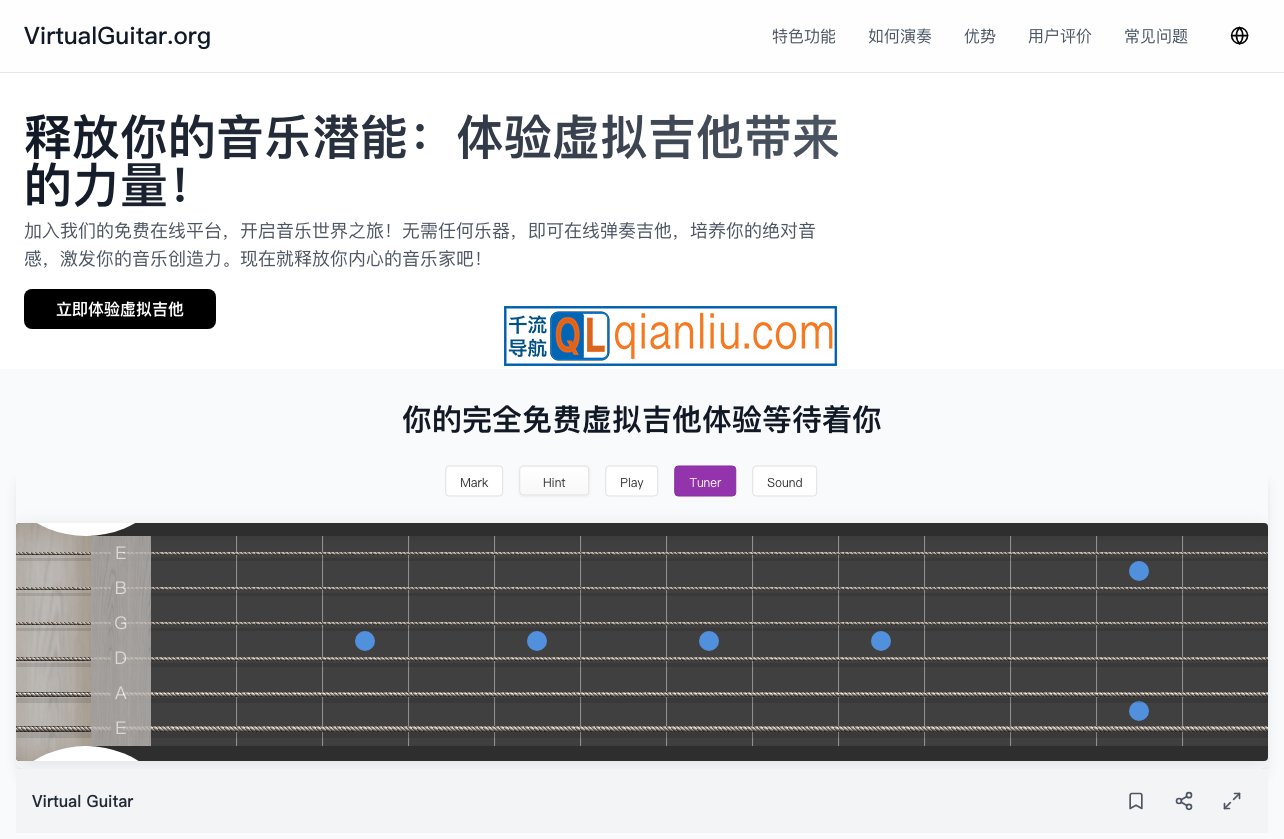Click the G string label on the fretboard

120,623
